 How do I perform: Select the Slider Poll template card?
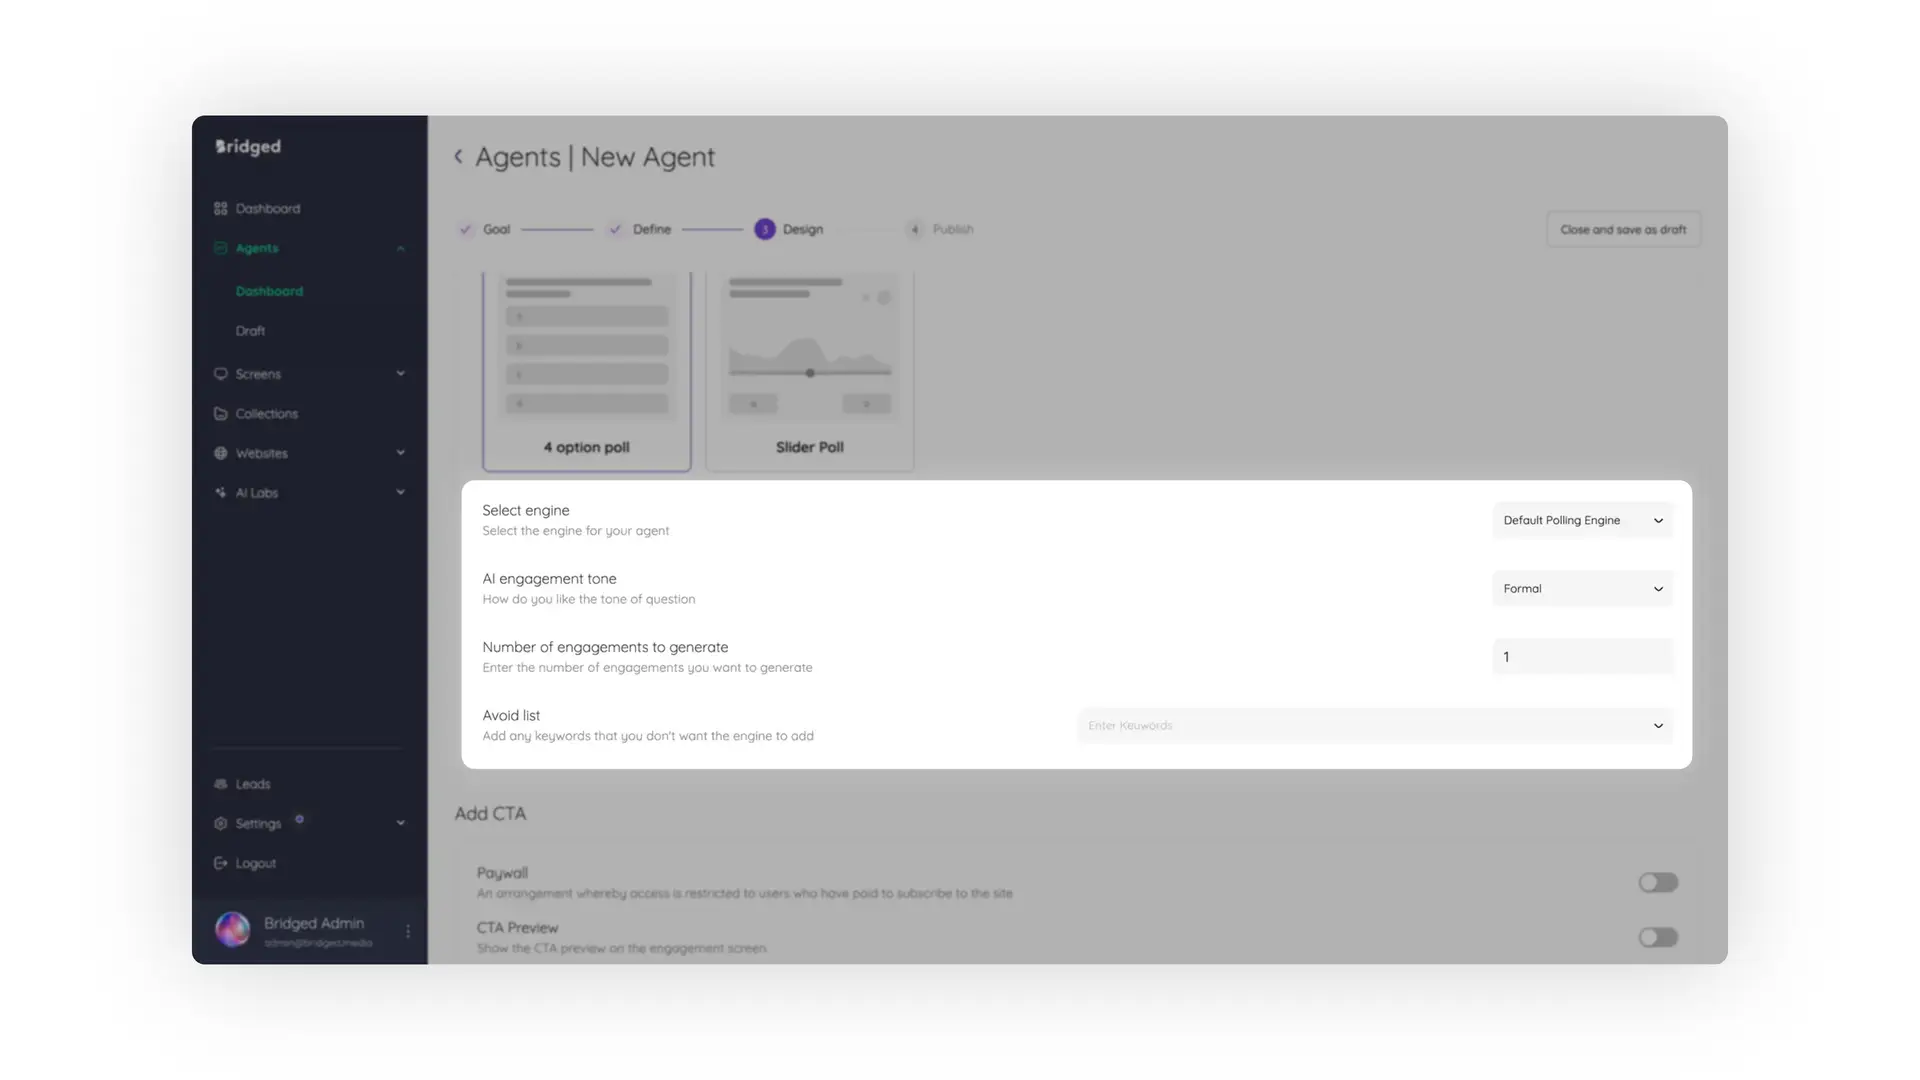tap(809, 370)
